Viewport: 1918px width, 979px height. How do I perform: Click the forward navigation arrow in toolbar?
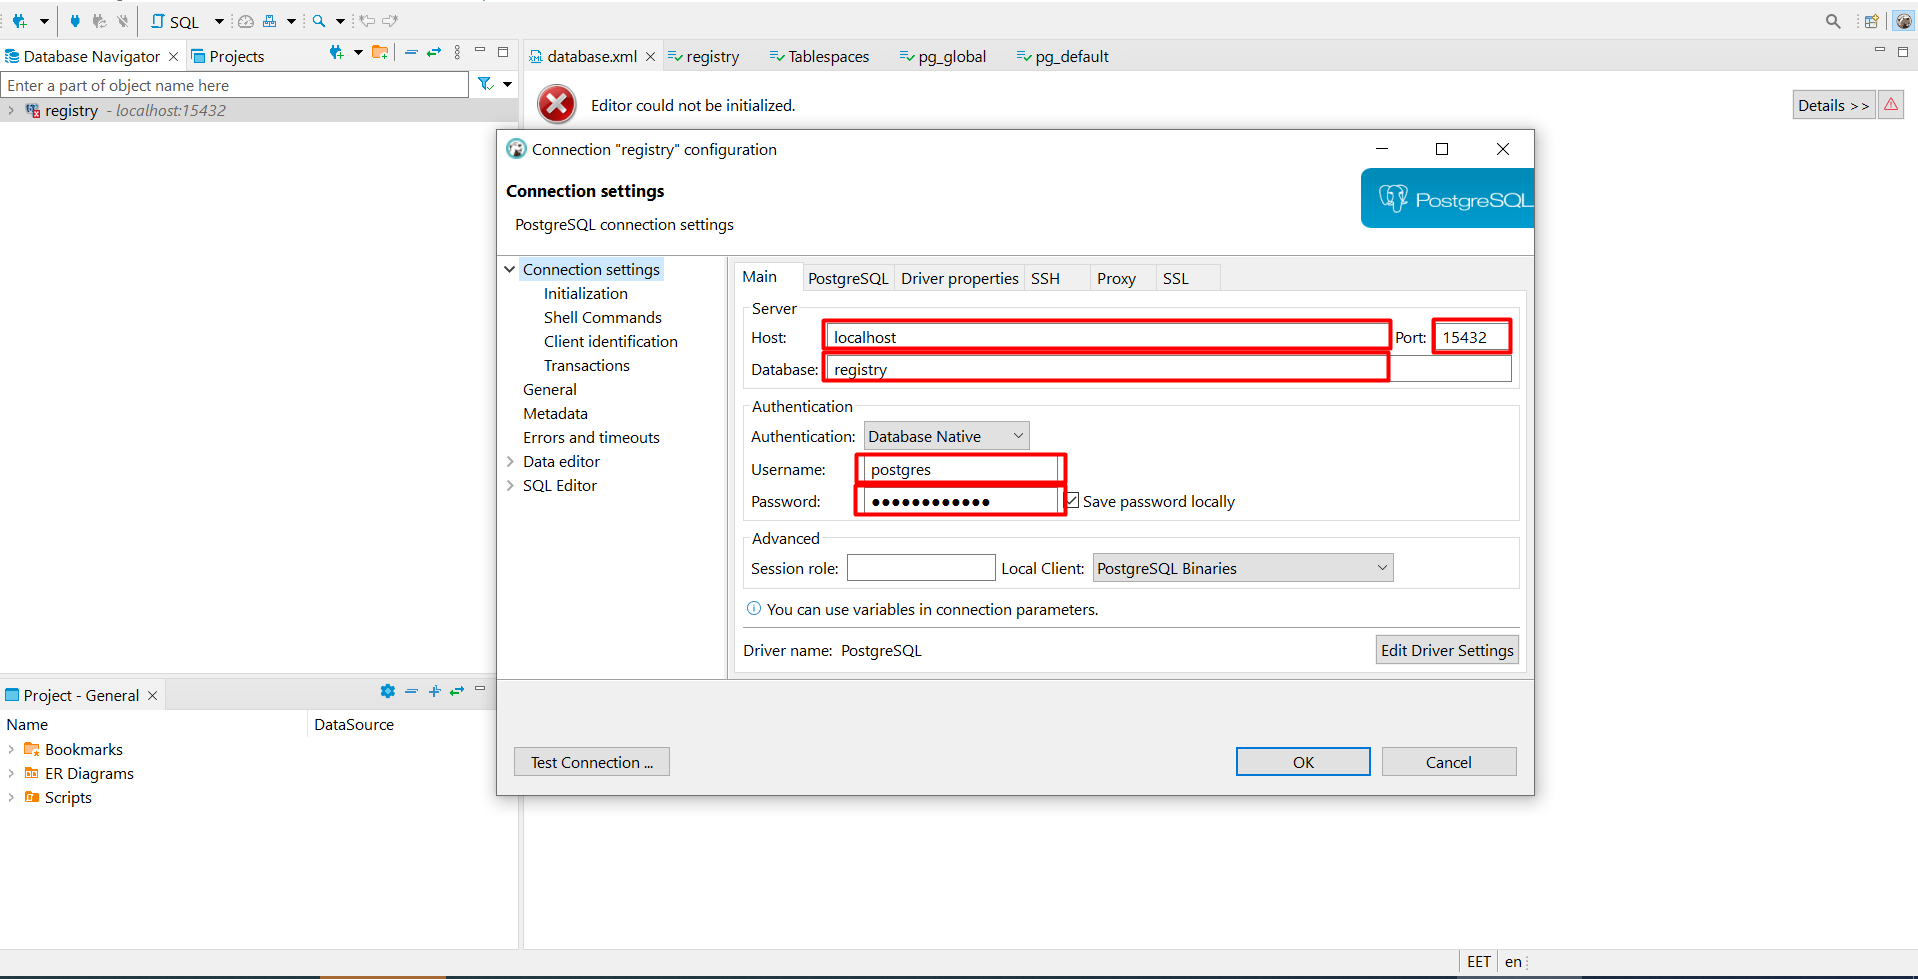click(390, 21)
